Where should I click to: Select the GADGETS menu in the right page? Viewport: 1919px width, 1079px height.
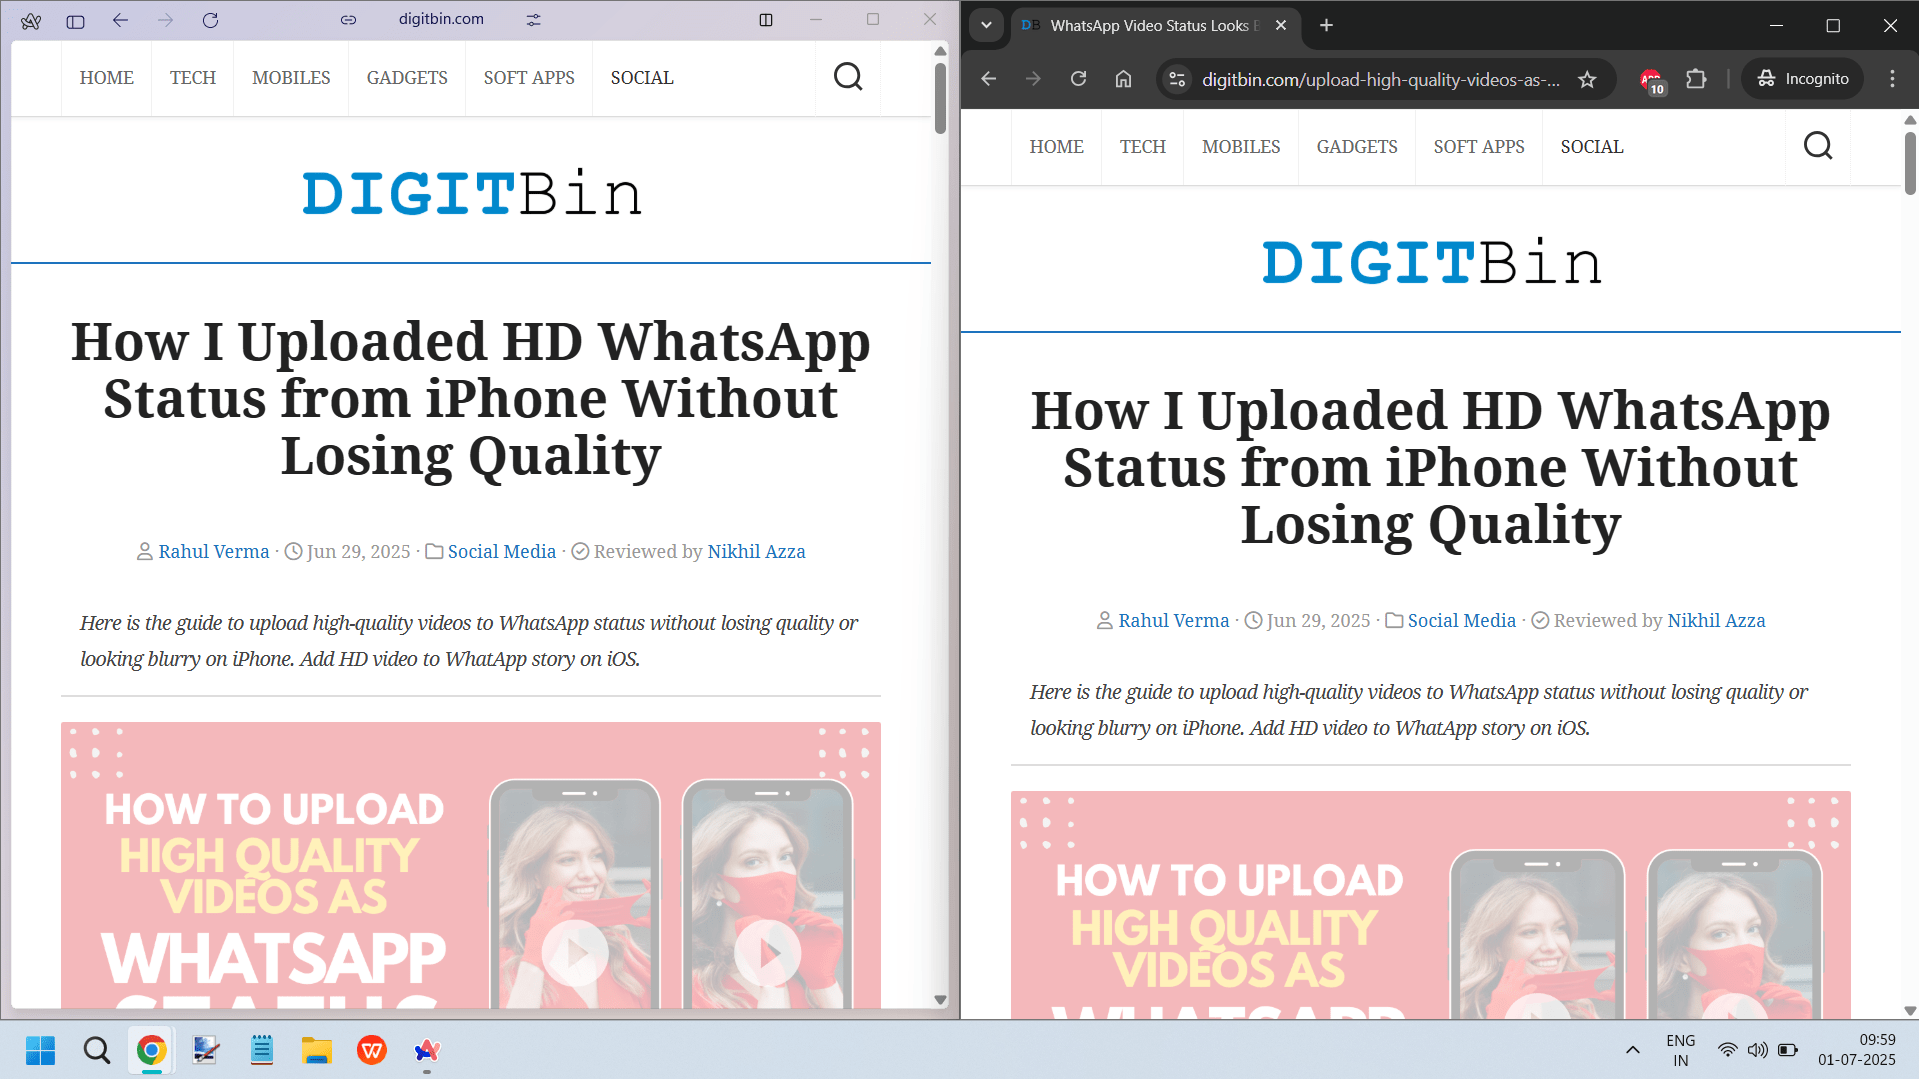pyautogui.click(x=1356, y=147)
